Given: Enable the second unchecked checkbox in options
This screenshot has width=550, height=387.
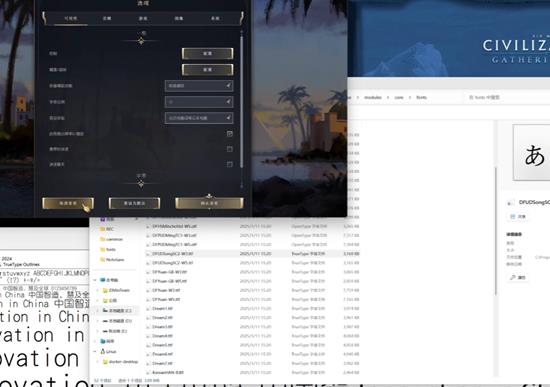Looking at the screenshot, I should (x=230, y=149).
